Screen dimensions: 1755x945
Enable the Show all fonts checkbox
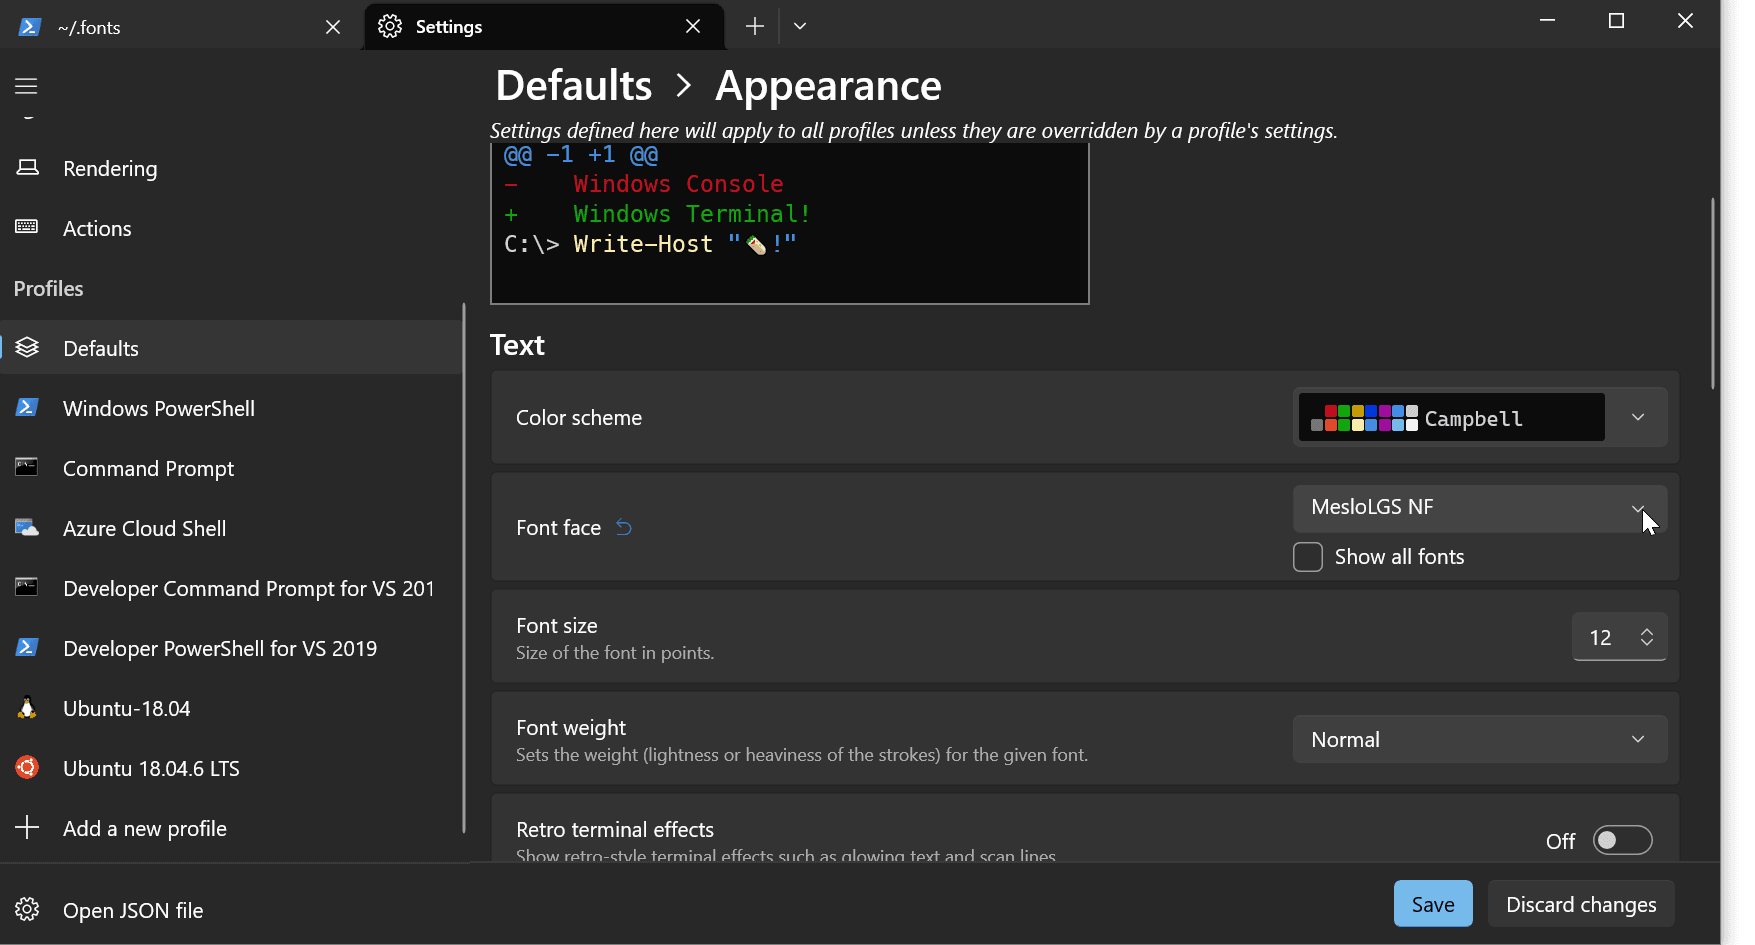[1308, 557]
